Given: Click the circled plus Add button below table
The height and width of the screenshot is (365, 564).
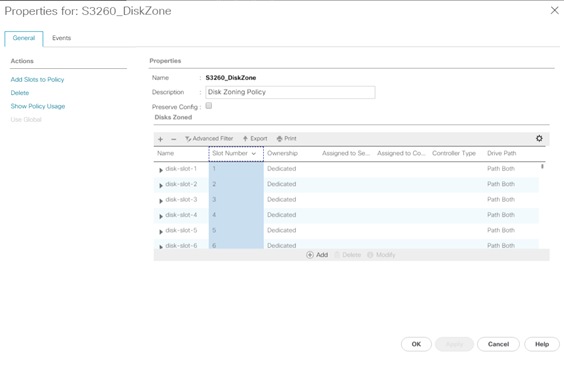Looking at the screenshot, I should coord(317,255).
